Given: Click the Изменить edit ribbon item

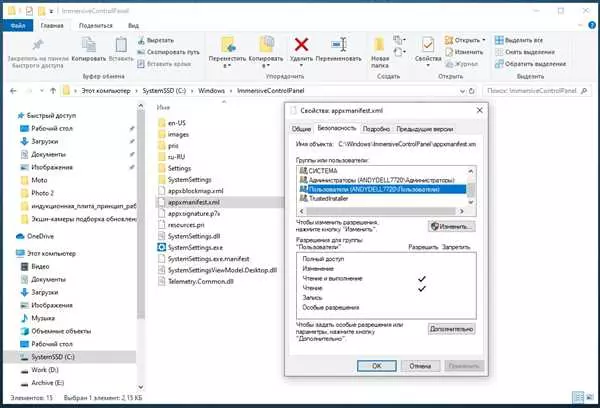Looking at the screenshot, I should [x=464, y=52].
